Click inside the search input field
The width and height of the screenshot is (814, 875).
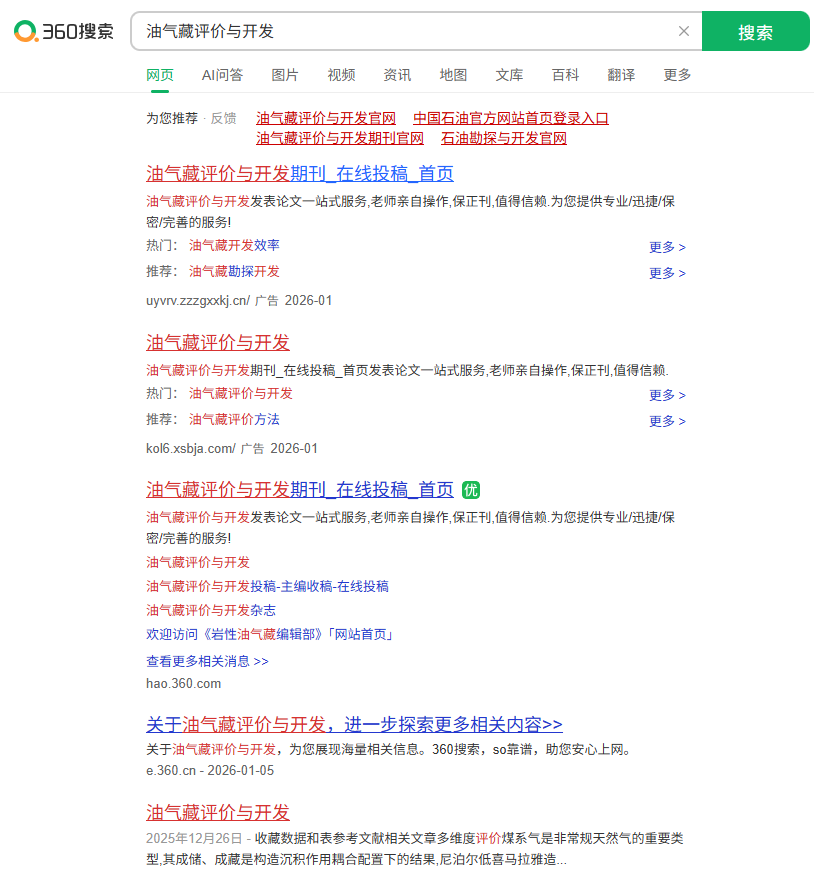click(x=400, y=31)
